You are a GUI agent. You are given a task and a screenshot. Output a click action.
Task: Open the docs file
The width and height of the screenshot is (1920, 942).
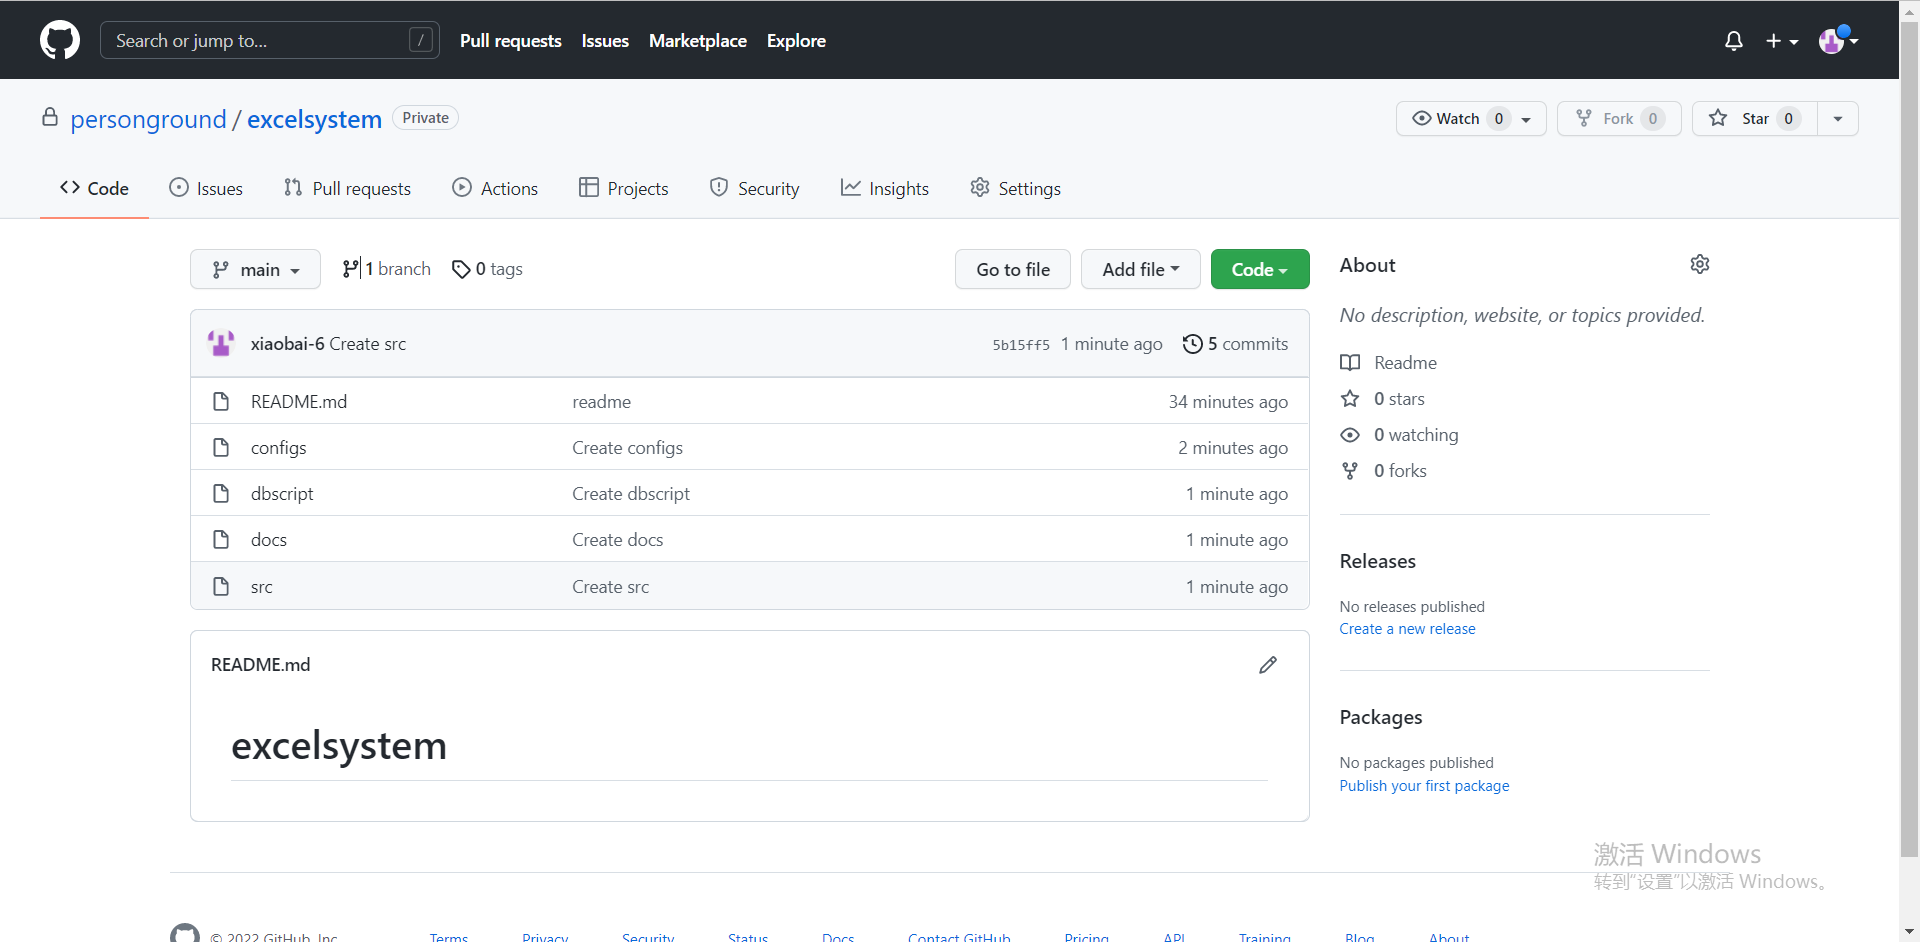click(269, 539)
